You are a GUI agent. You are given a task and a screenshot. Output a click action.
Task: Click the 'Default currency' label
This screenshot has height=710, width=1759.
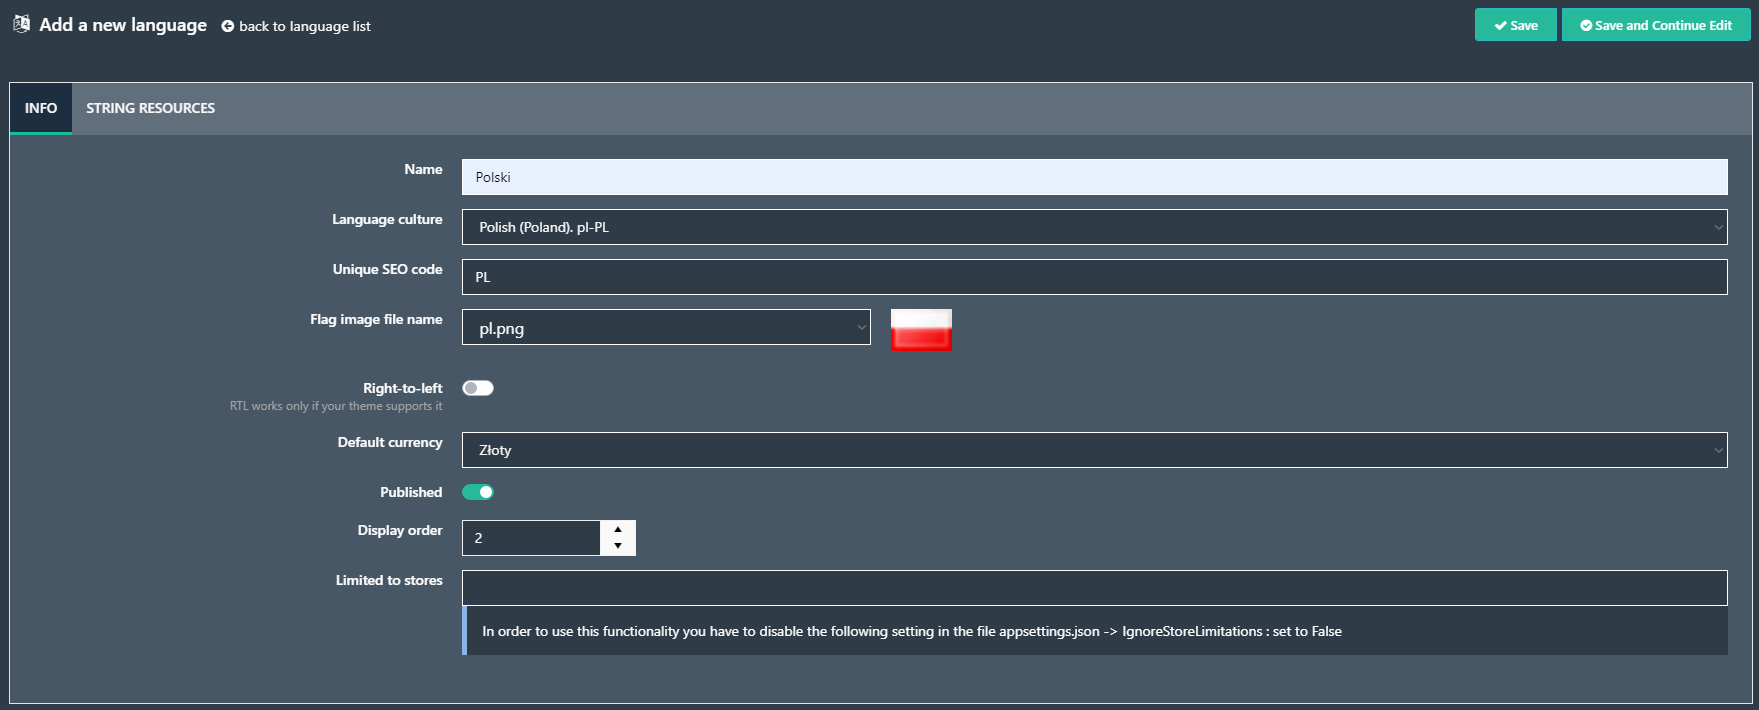point(390,442)
